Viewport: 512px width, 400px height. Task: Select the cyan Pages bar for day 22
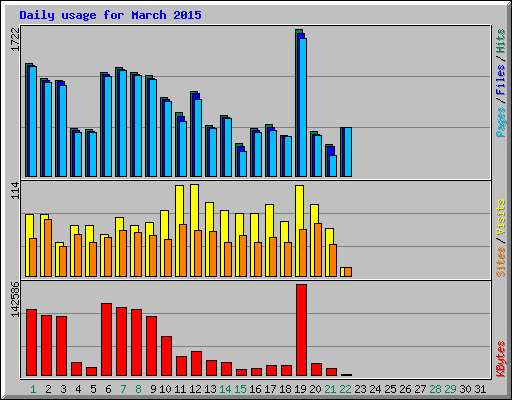click(348, 152)
